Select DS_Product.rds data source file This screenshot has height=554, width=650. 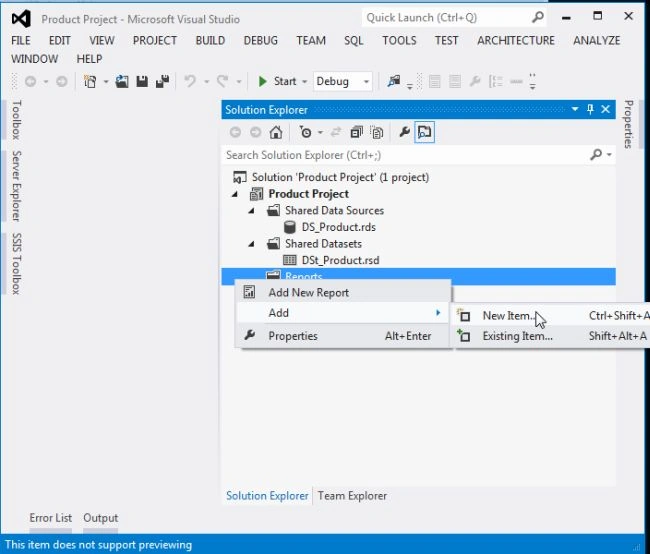(x=338, y=227)
